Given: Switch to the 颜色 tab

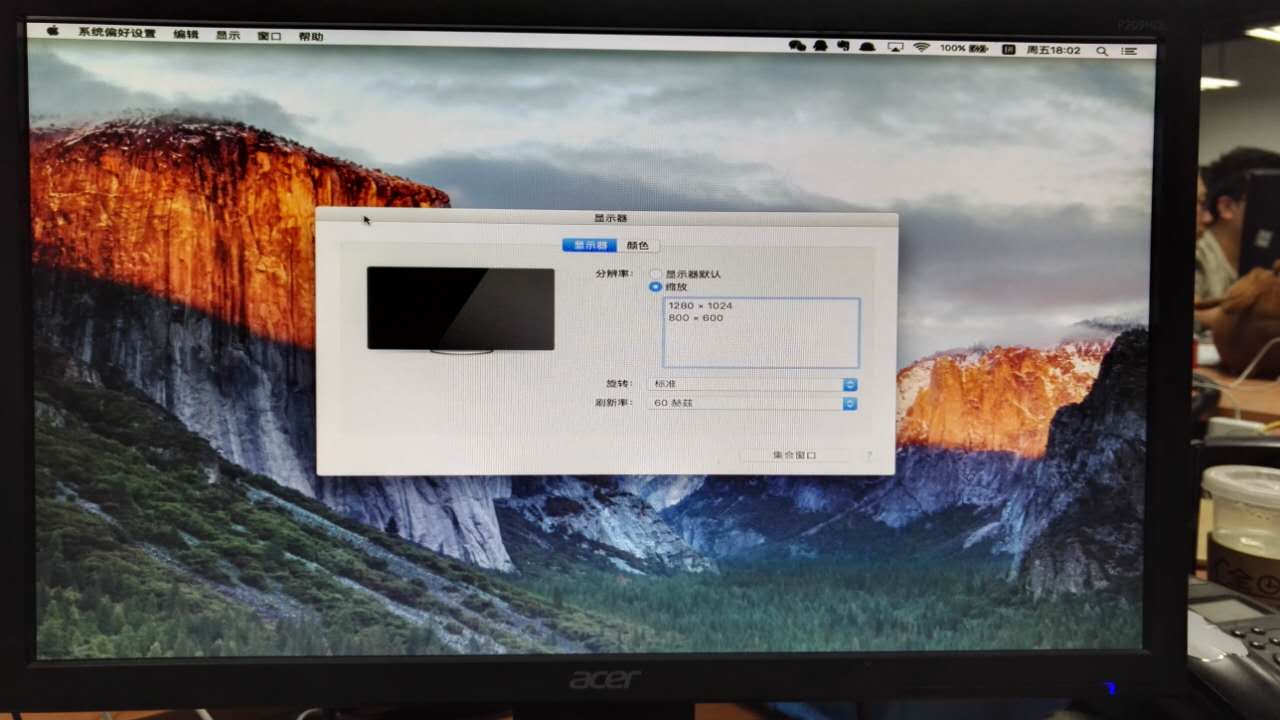Looking at the screenshot, I should click(638, 245).
